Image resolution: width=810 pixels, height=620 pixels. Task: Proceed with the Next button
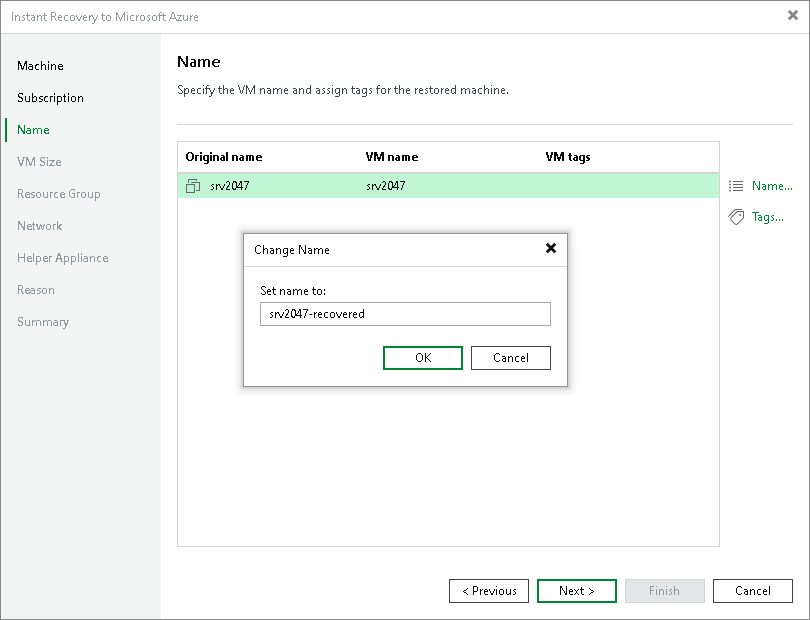point(577,591)
